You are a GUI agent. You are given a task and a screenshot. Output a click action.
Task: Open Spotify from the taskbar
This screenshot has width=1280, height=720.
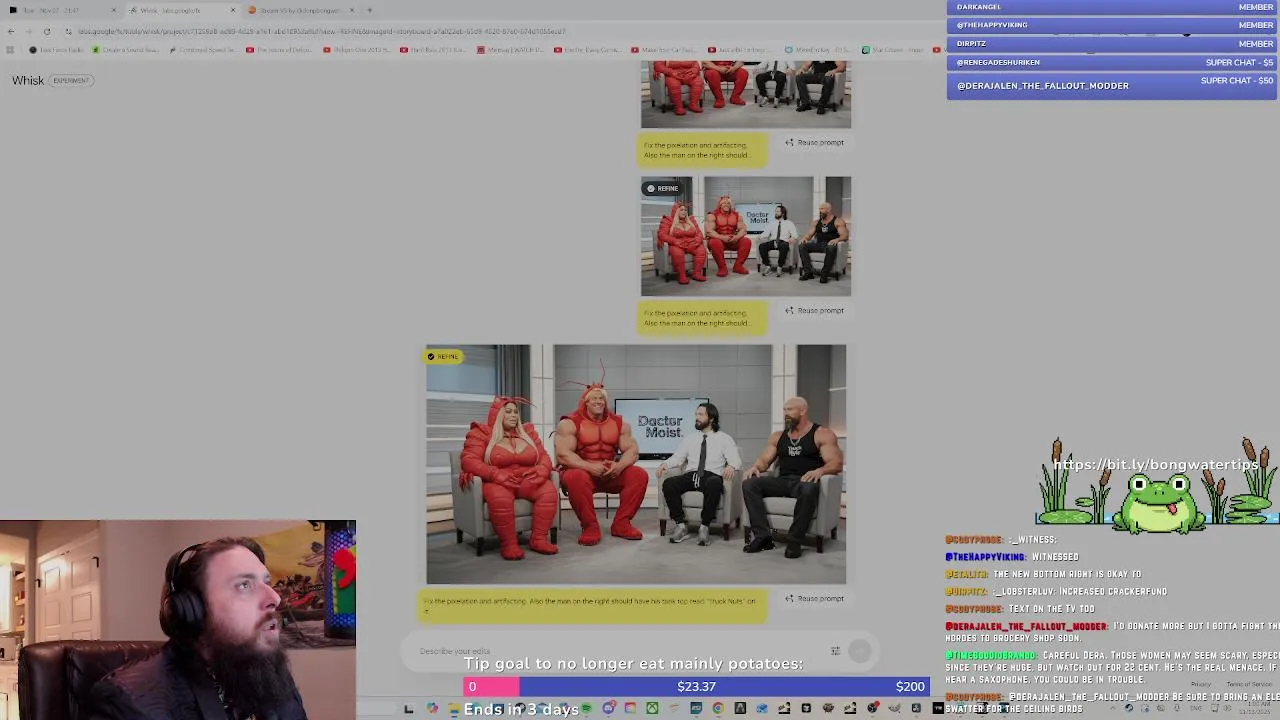(x=586, y=708)
